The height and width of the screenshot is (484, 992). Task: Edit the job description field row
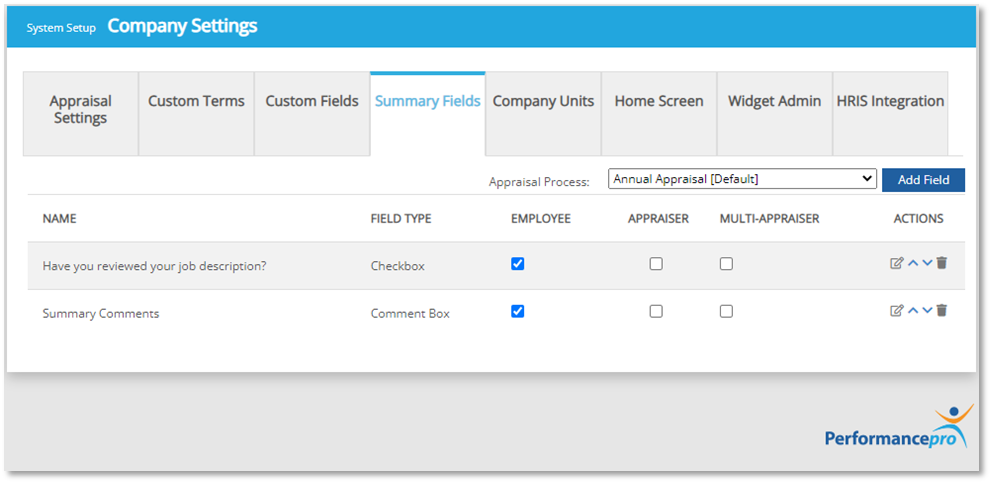point(897,264)
